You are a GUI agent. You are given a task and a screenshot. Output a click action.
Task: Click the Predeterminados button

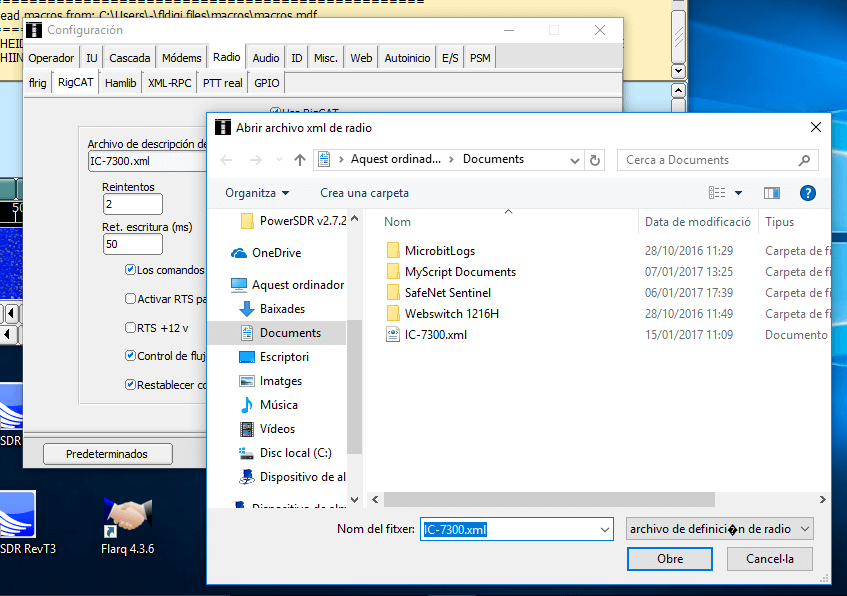pyautogui.click(x=107, y=454)
